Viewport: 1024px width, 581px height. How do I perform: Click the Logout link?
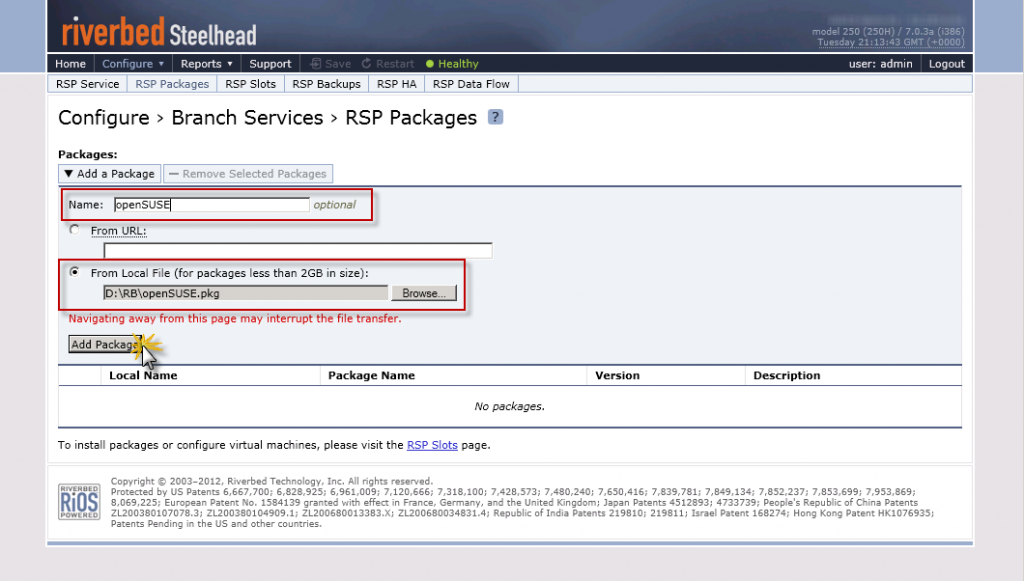tap(946, 64)
